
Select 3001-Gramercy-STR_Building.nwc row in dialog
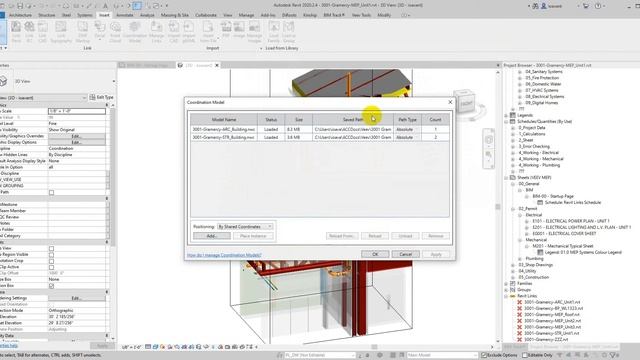pyautogui.click(x=320, y=138)
